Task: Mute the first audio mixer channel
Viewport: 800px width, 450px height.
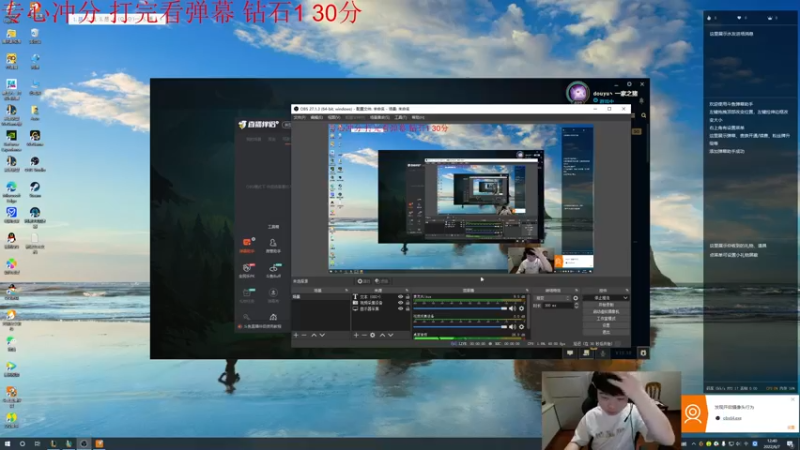Action: 512,308
